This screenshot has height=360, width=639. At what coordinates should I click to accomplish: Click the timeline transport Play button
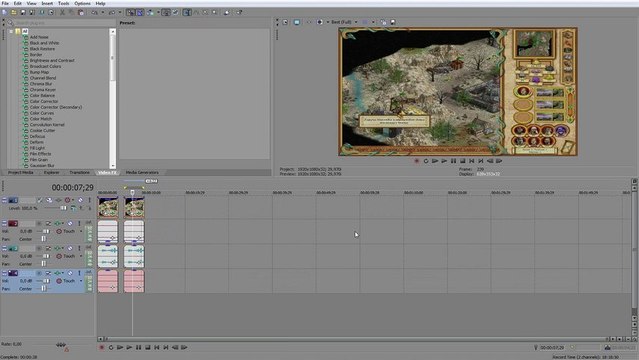(129, 347)
